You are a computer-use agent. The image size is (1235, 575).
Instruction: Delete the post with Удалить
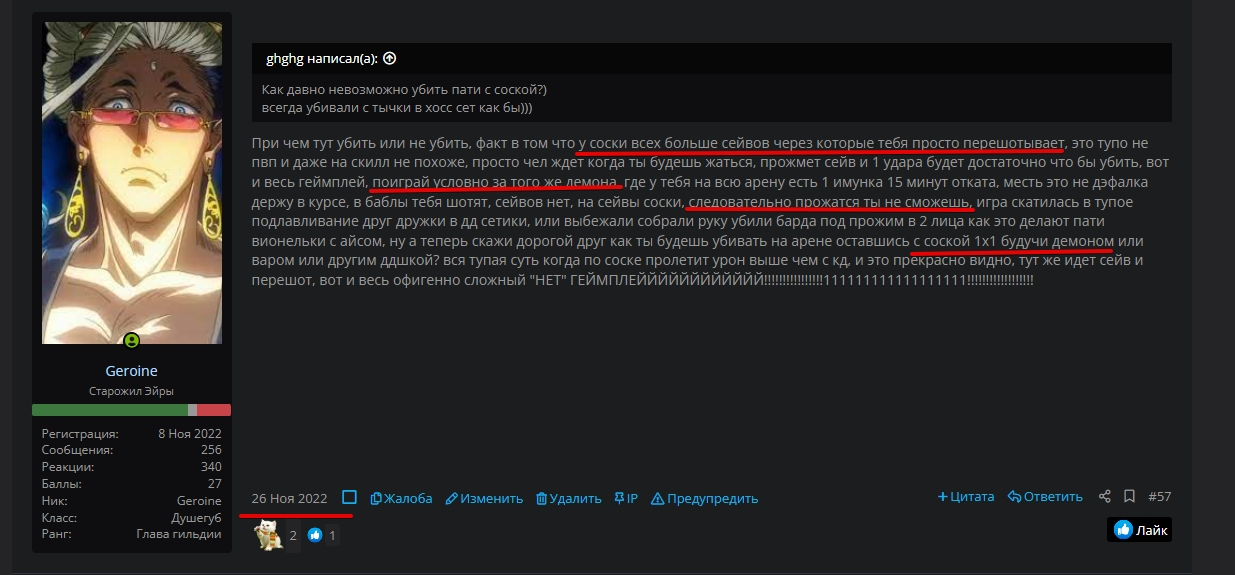point(569,498)
